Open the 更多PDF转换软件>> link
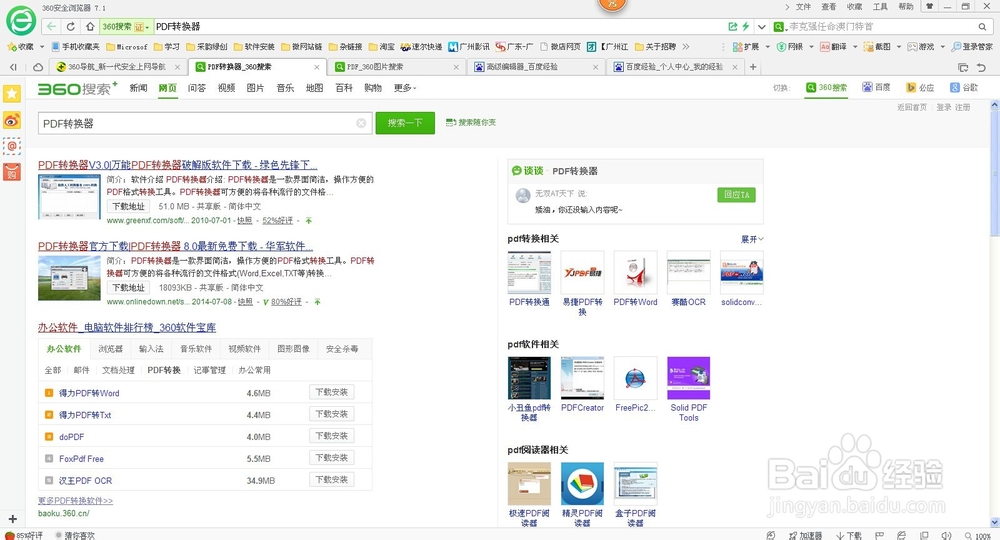Viewport: 1000px width, 540px height. point(75,500)
